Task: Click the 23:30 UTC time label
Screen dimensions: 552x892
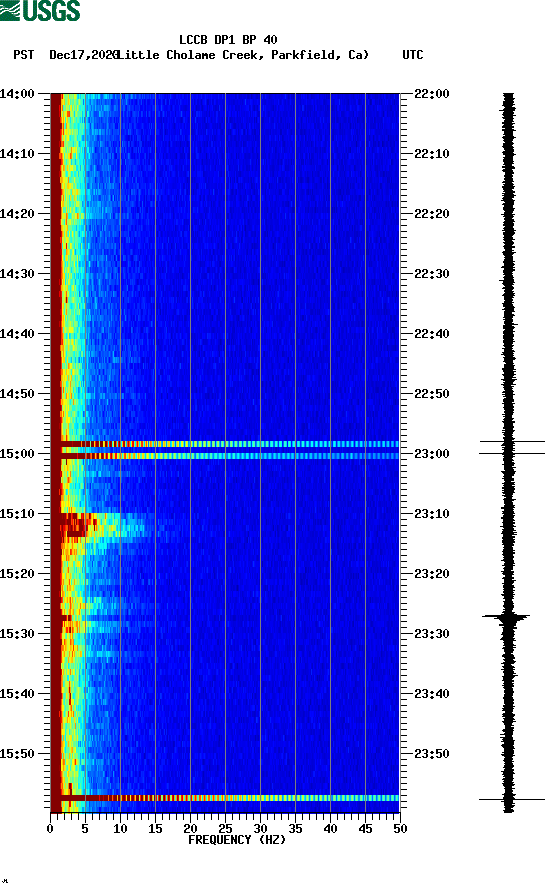Action: coord(431,634)
